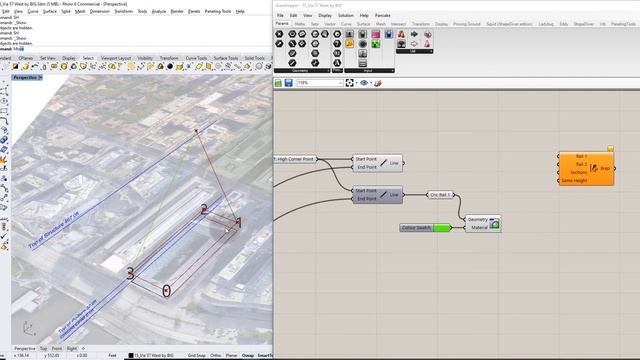
Task: Switch to Grasshopper Params tab
Action: click(282, 24)
